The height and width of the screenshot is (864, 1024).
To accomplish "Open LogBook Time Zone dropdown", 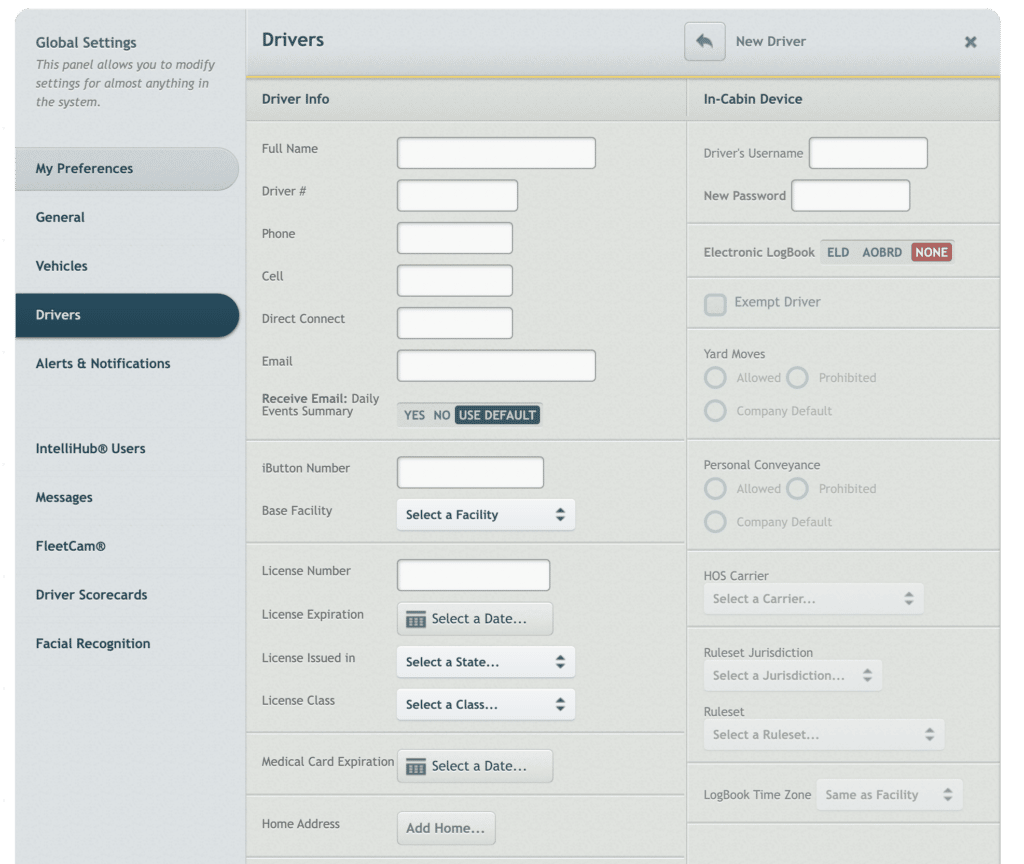I will (x=889, y=795).
